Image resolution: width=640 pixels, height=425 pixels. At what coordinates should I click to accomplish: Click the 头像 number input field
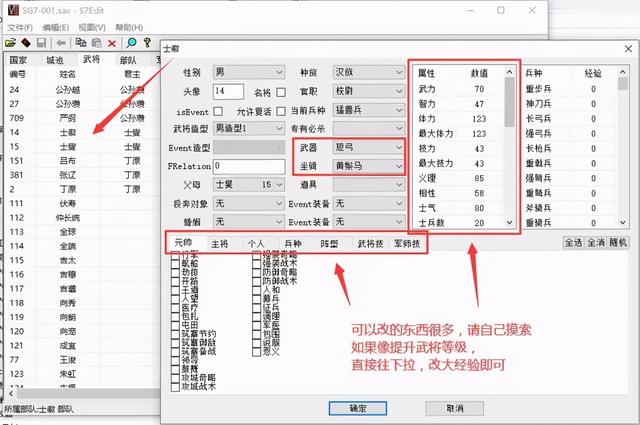pyautogui.click(x=224, y=91)
